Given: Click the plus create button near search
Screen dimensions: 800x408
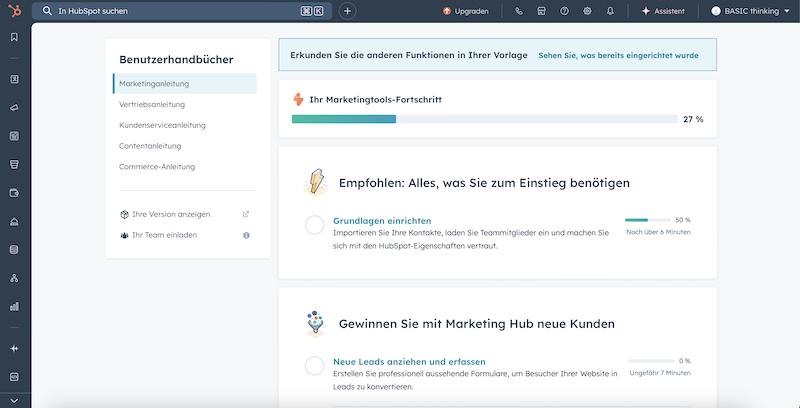Looking at the screenshot, I should [x=347, y=11].
